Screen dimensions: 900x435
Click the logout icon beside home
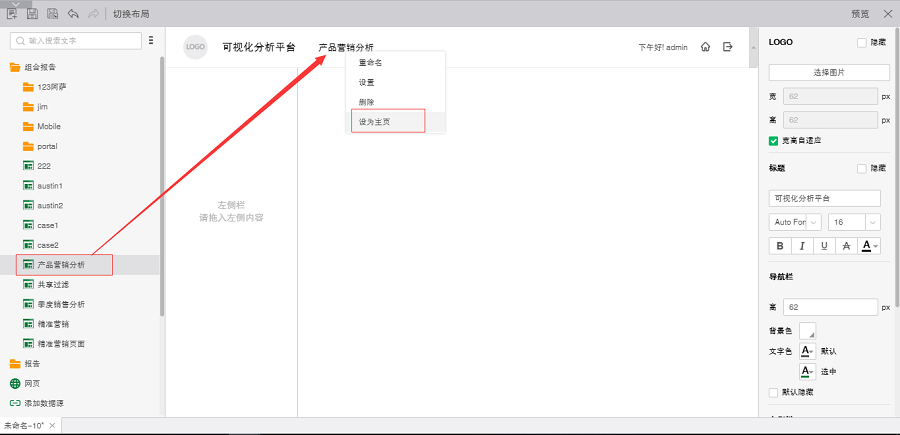(x=728, y=47)
